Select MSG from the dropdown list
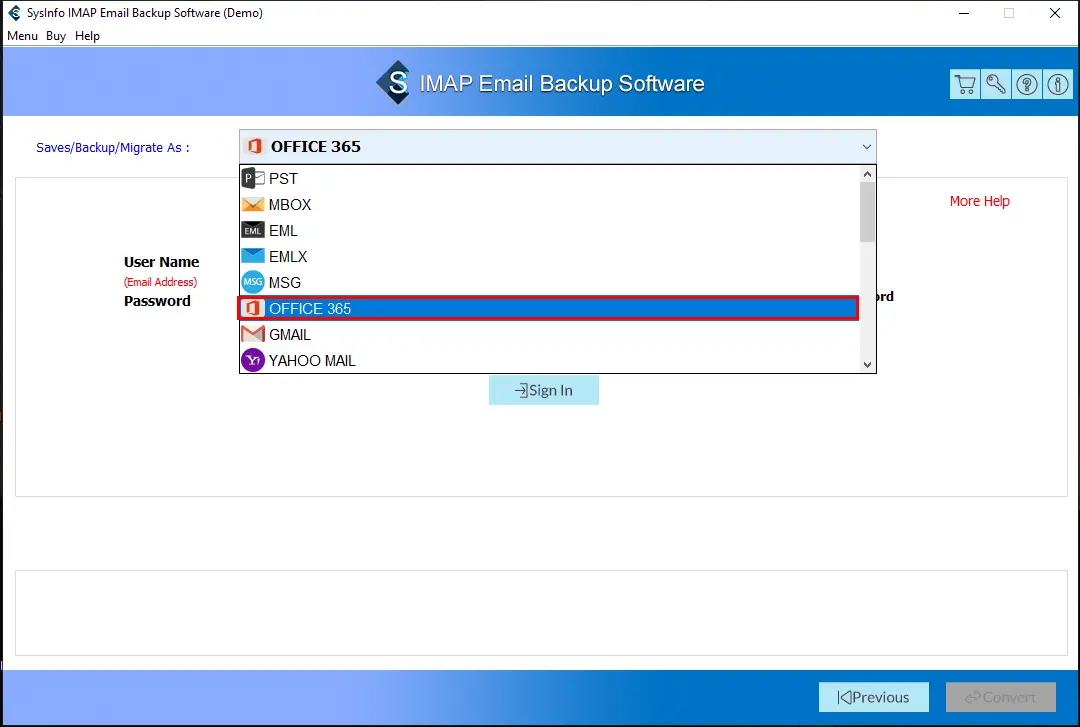Image resolution: width=1080 pixels, height=727 pixels. coord(284,283)
